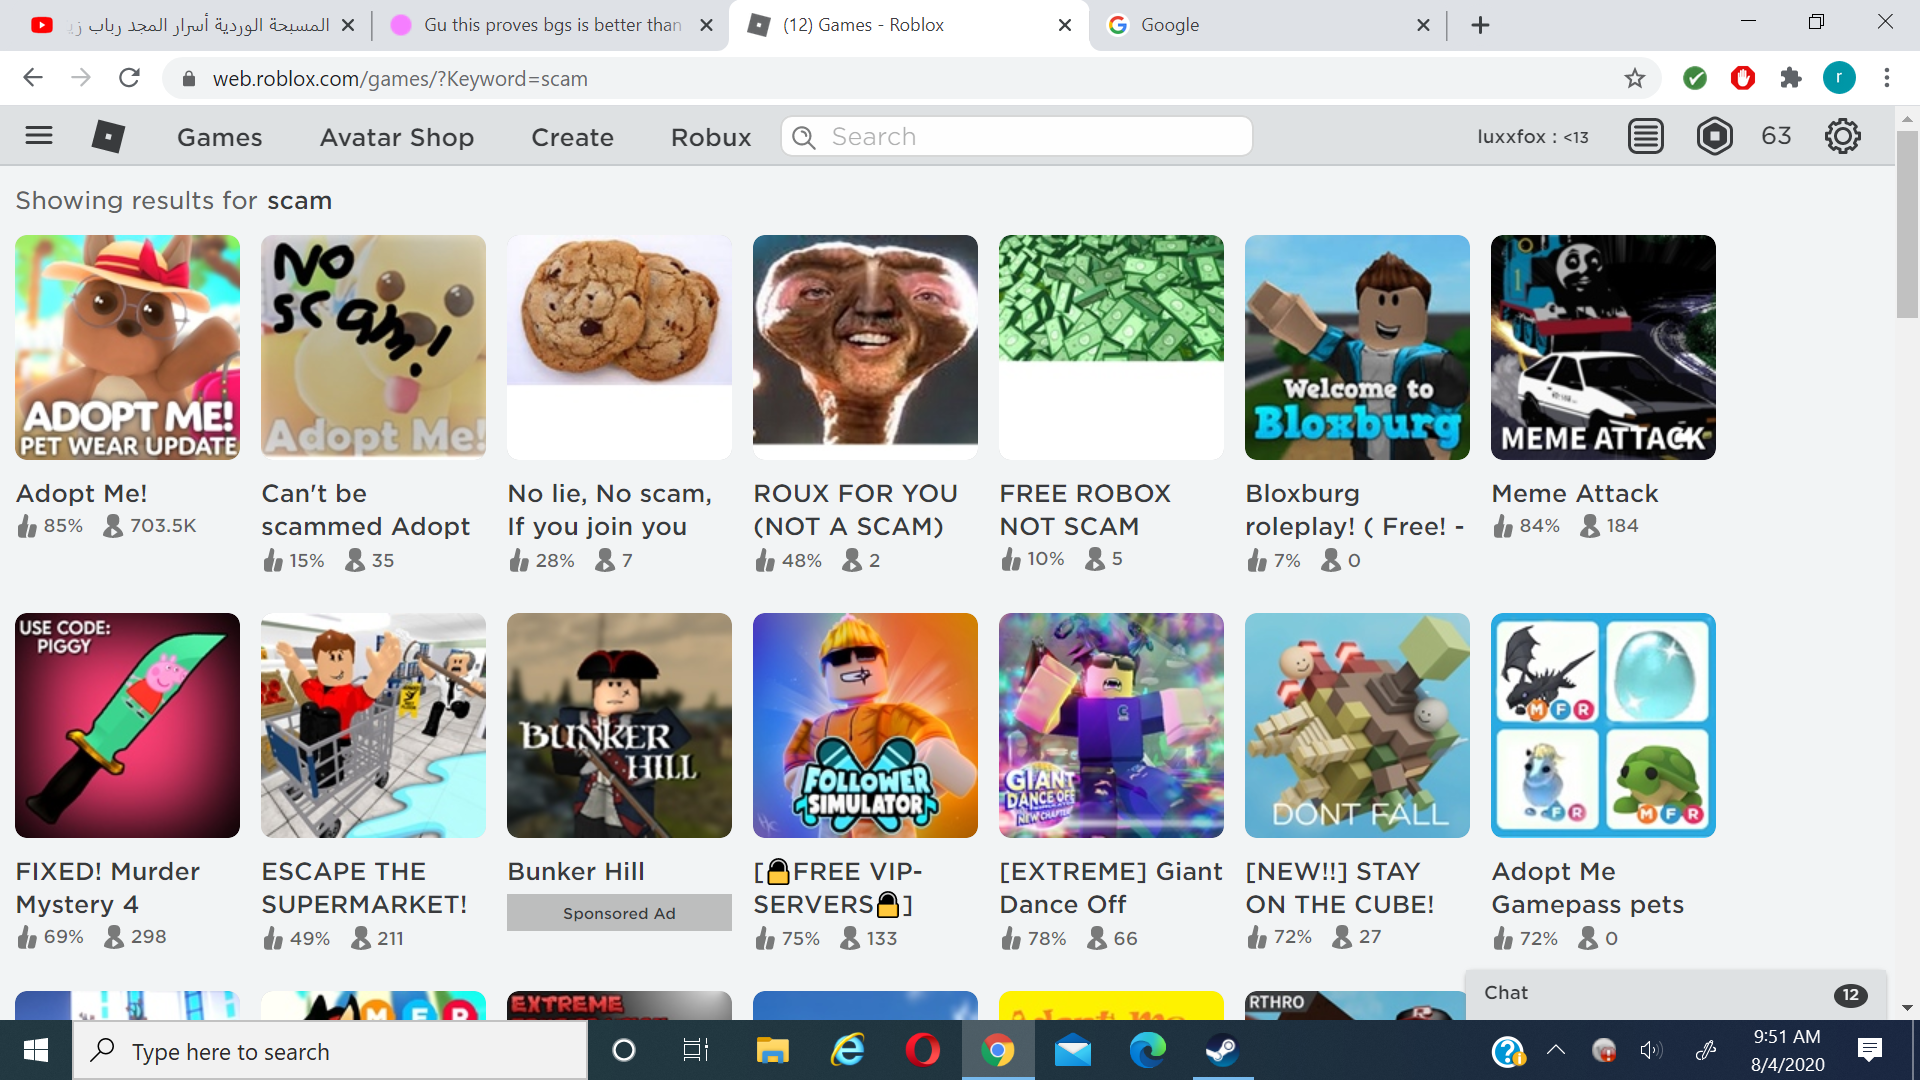Open the Follower Simulator thumbnail
This screenshot has width=1920, height=1080.
point(865,725)
